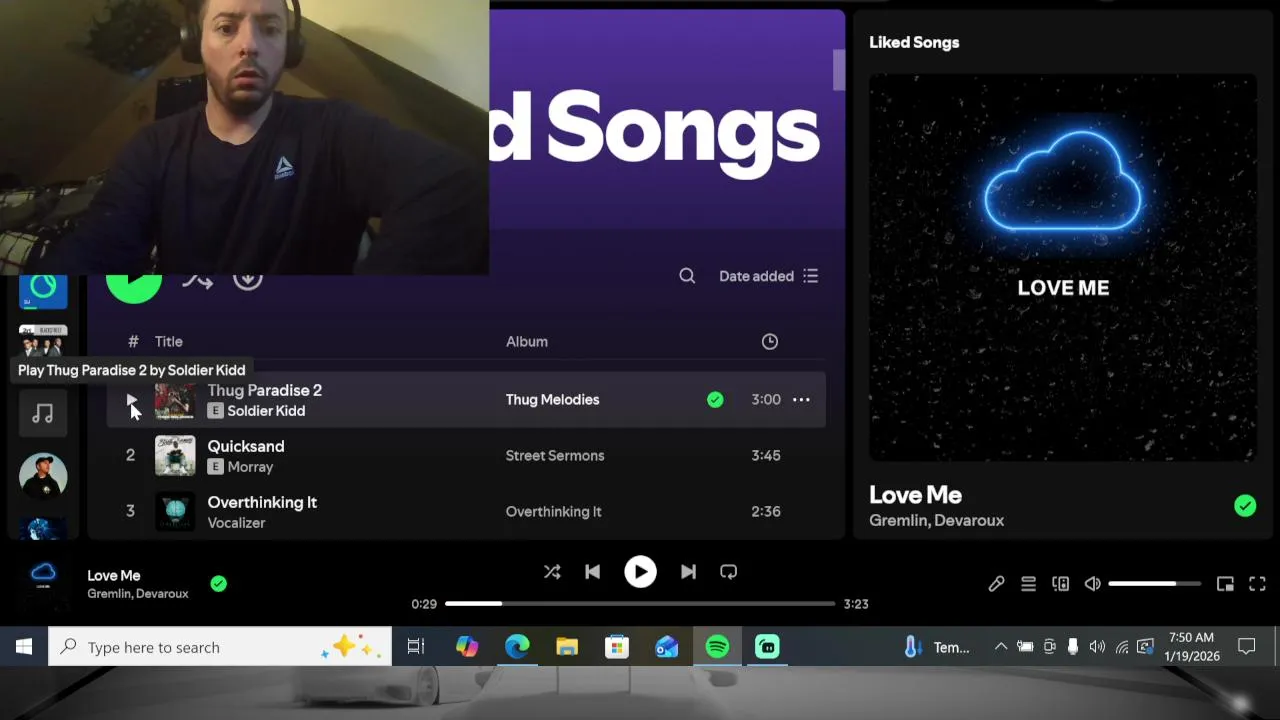Click the 2:36 duration of Overthinking It
Image resolution: width=1280 pixels, height=720 pixels.
pos(766,511)
